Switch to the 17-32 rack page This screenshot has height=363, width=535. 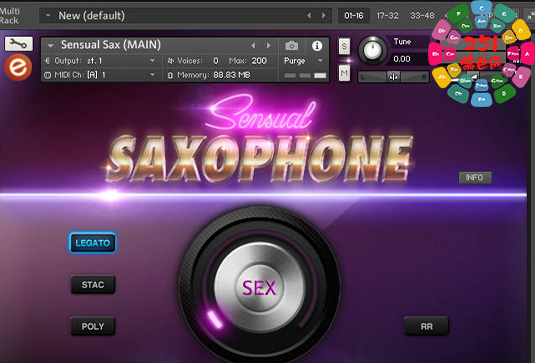[387, 15]
